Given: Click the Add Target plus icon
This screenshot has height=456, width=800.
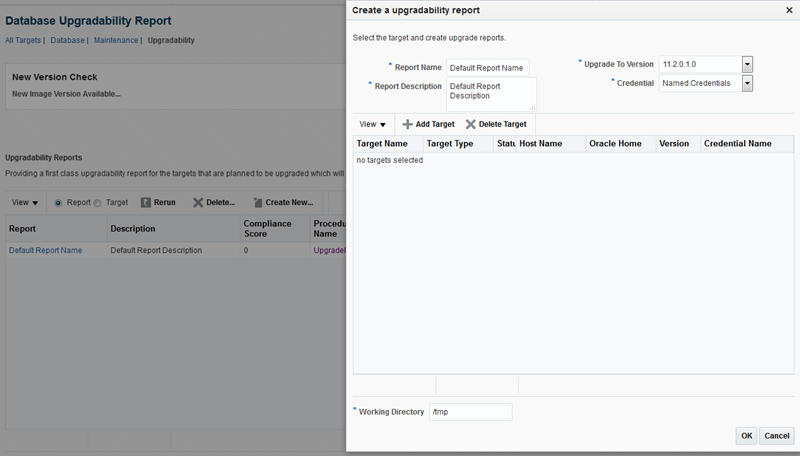Looking at the screenshot, I should (407, 124).
